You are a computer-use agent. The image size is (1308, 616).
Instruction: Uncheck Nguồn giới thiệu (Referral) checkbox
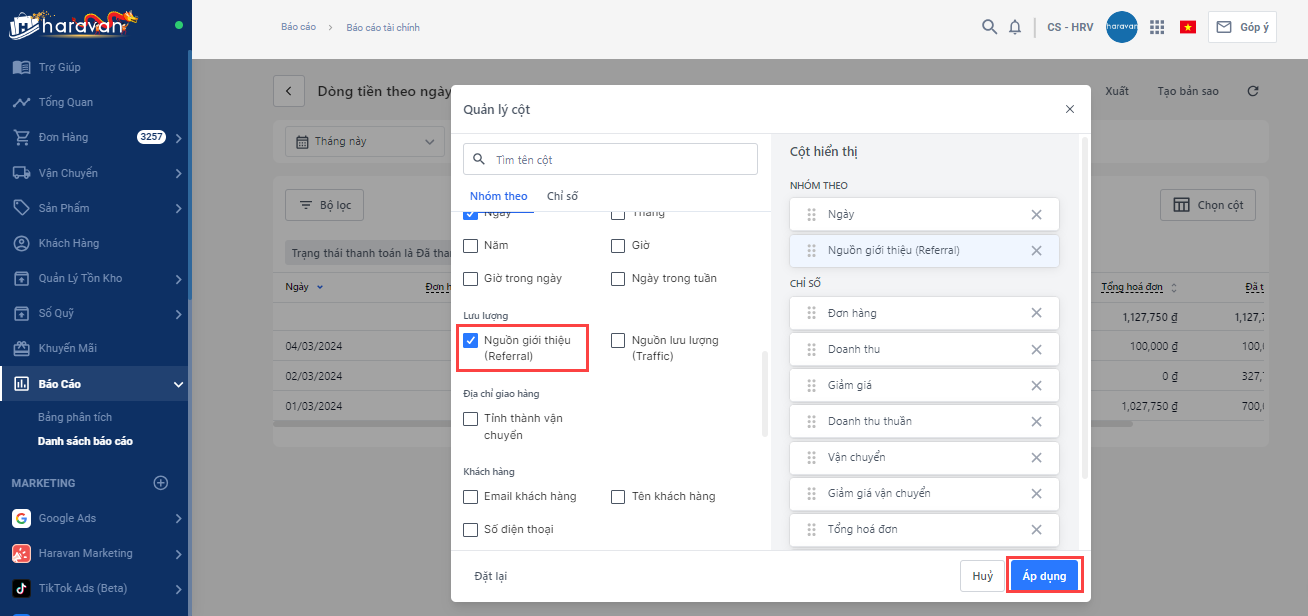pyautogui.click(x=471, y=340)
